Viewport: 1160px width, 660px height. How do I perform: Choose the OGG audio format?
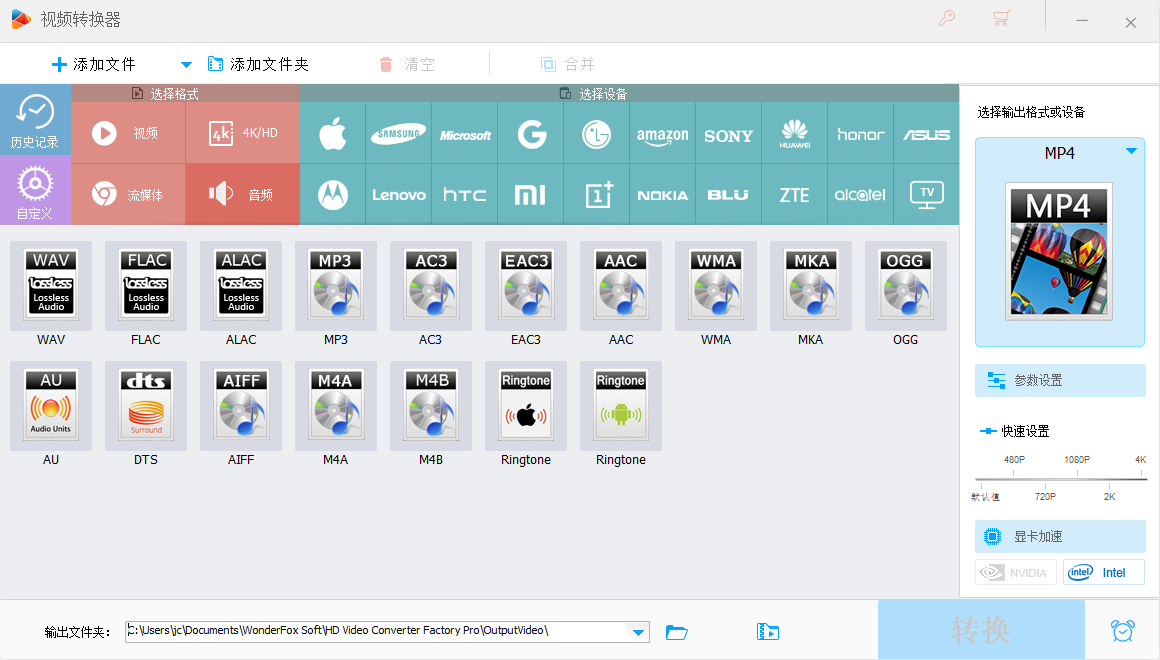tap(906, 286)
